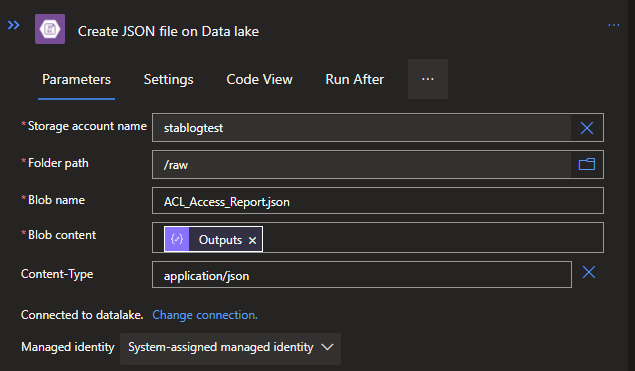Viewport: 635px width, 371px height.
Task: Open the top-right ellipsis options menu
Action: click(614, 26)
